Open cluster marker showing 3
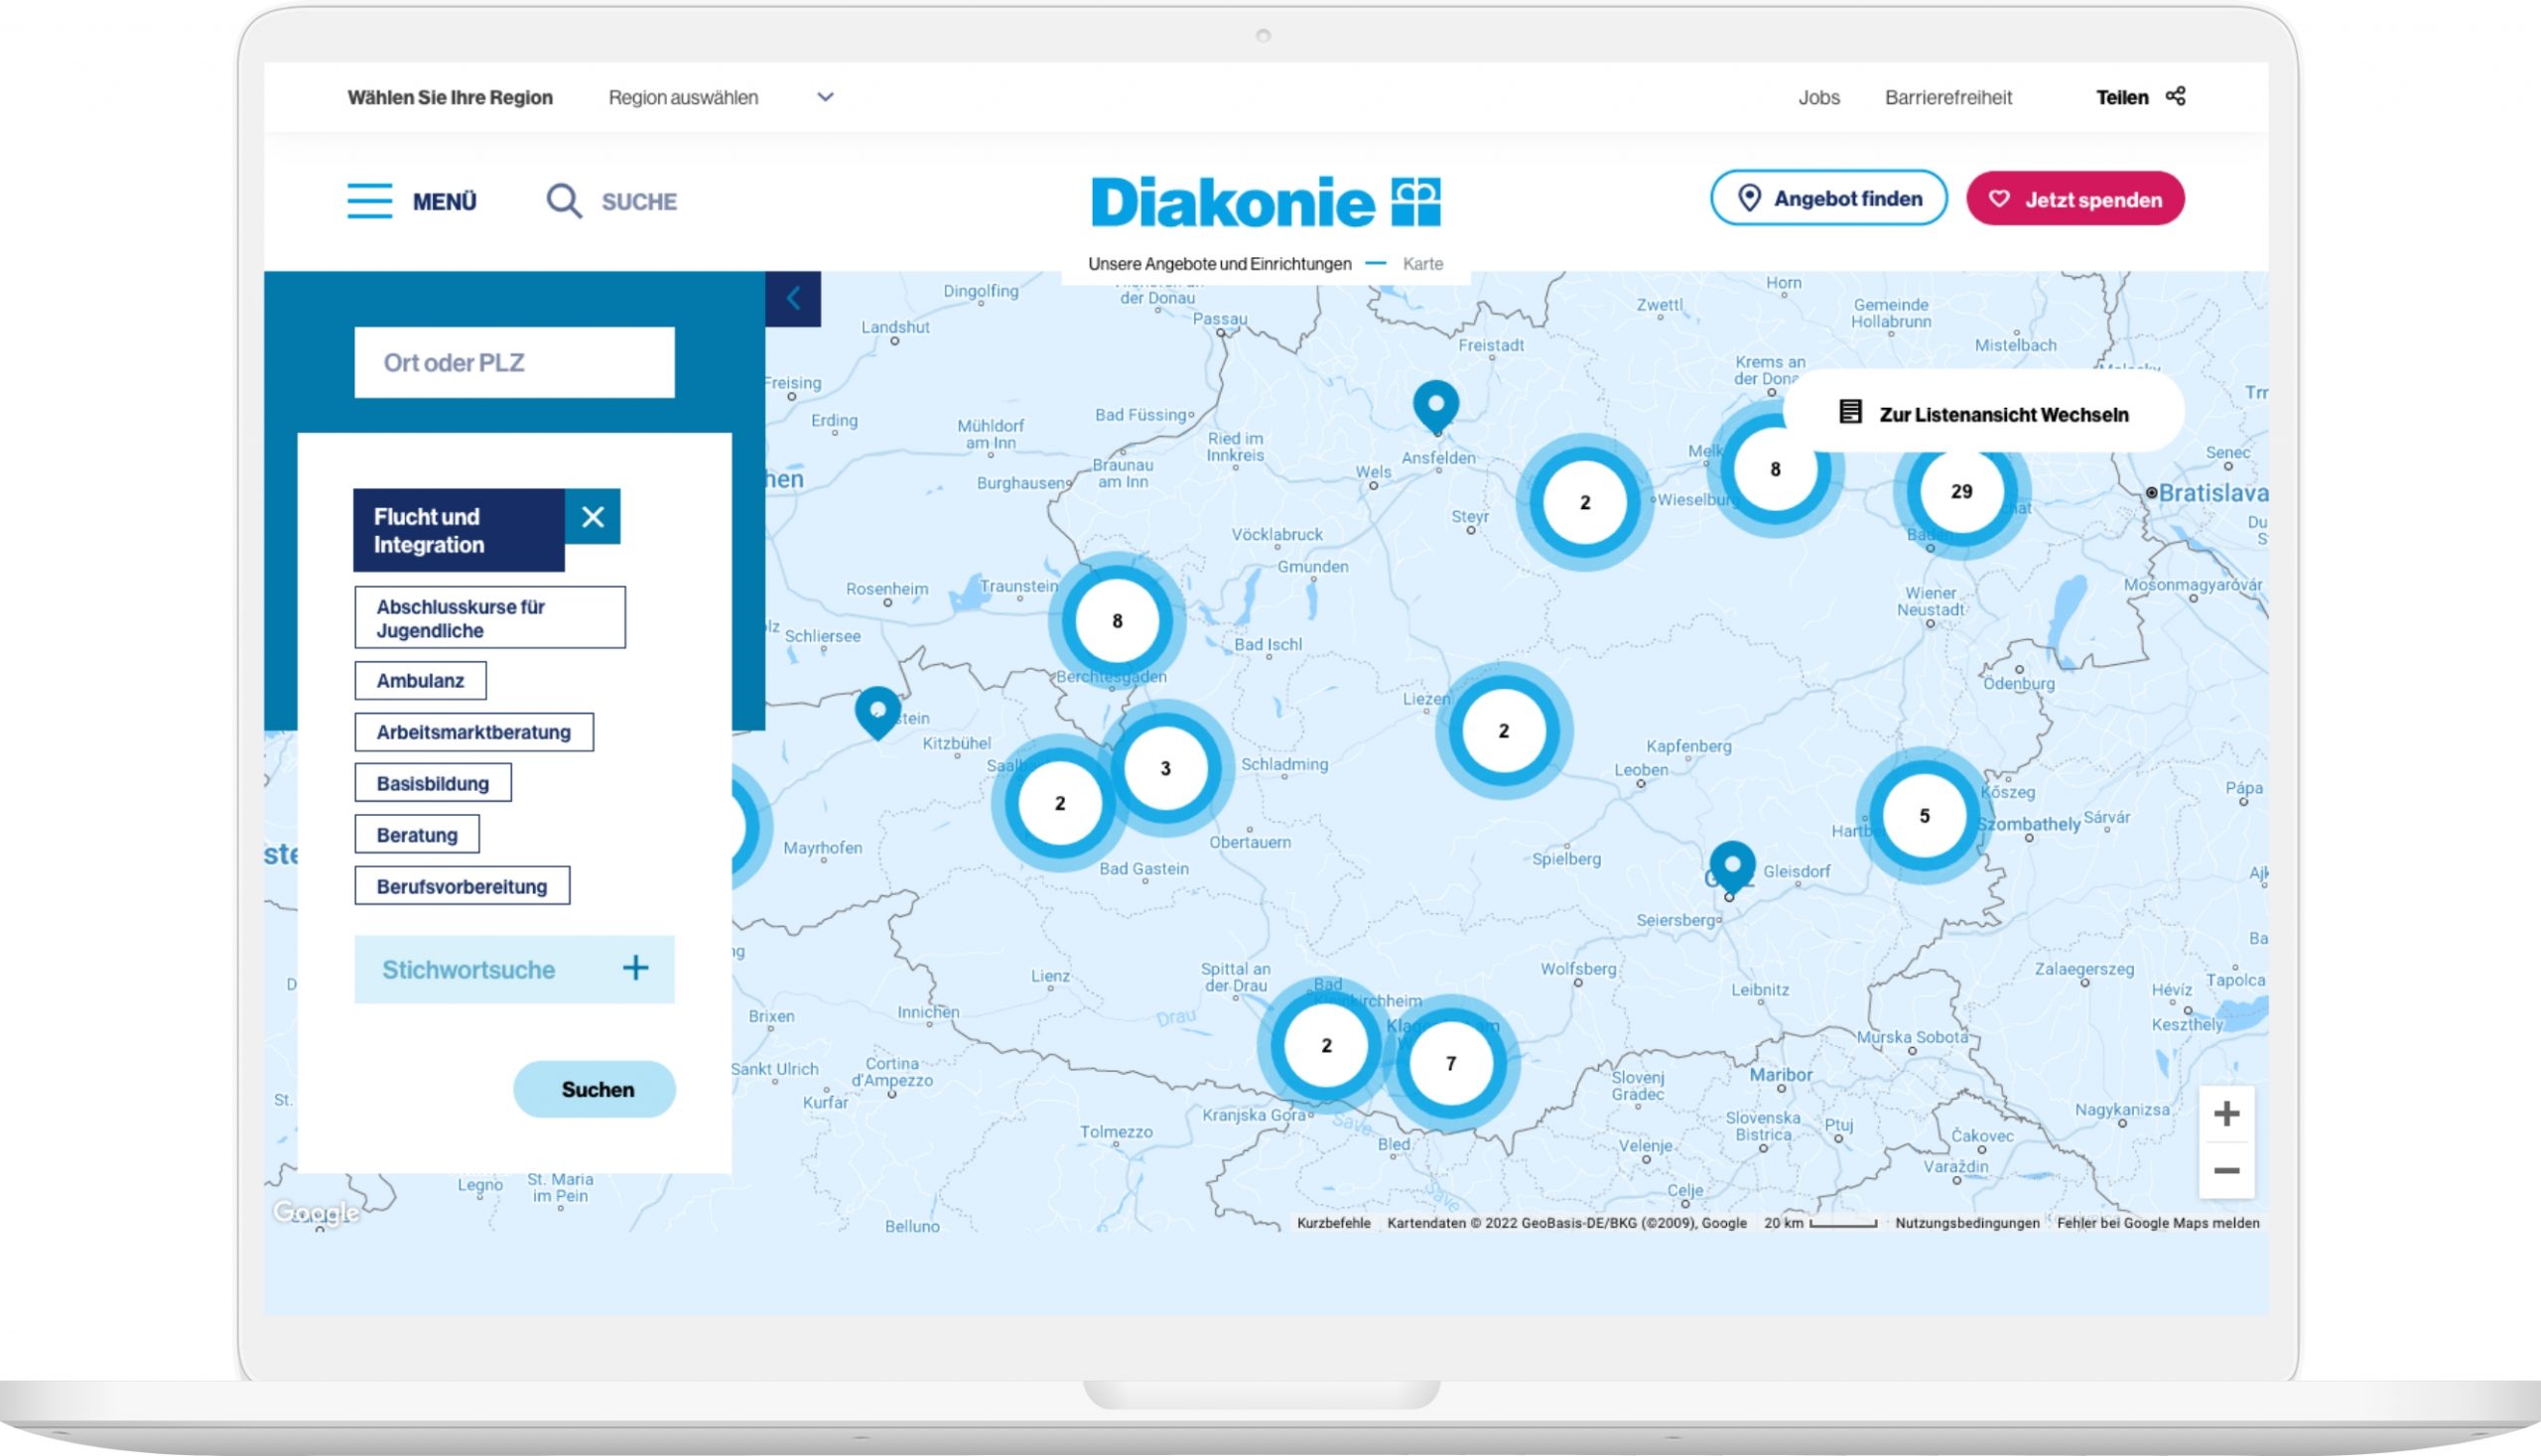The height and width of the screenshot is (1456, 2541). 1165,768
